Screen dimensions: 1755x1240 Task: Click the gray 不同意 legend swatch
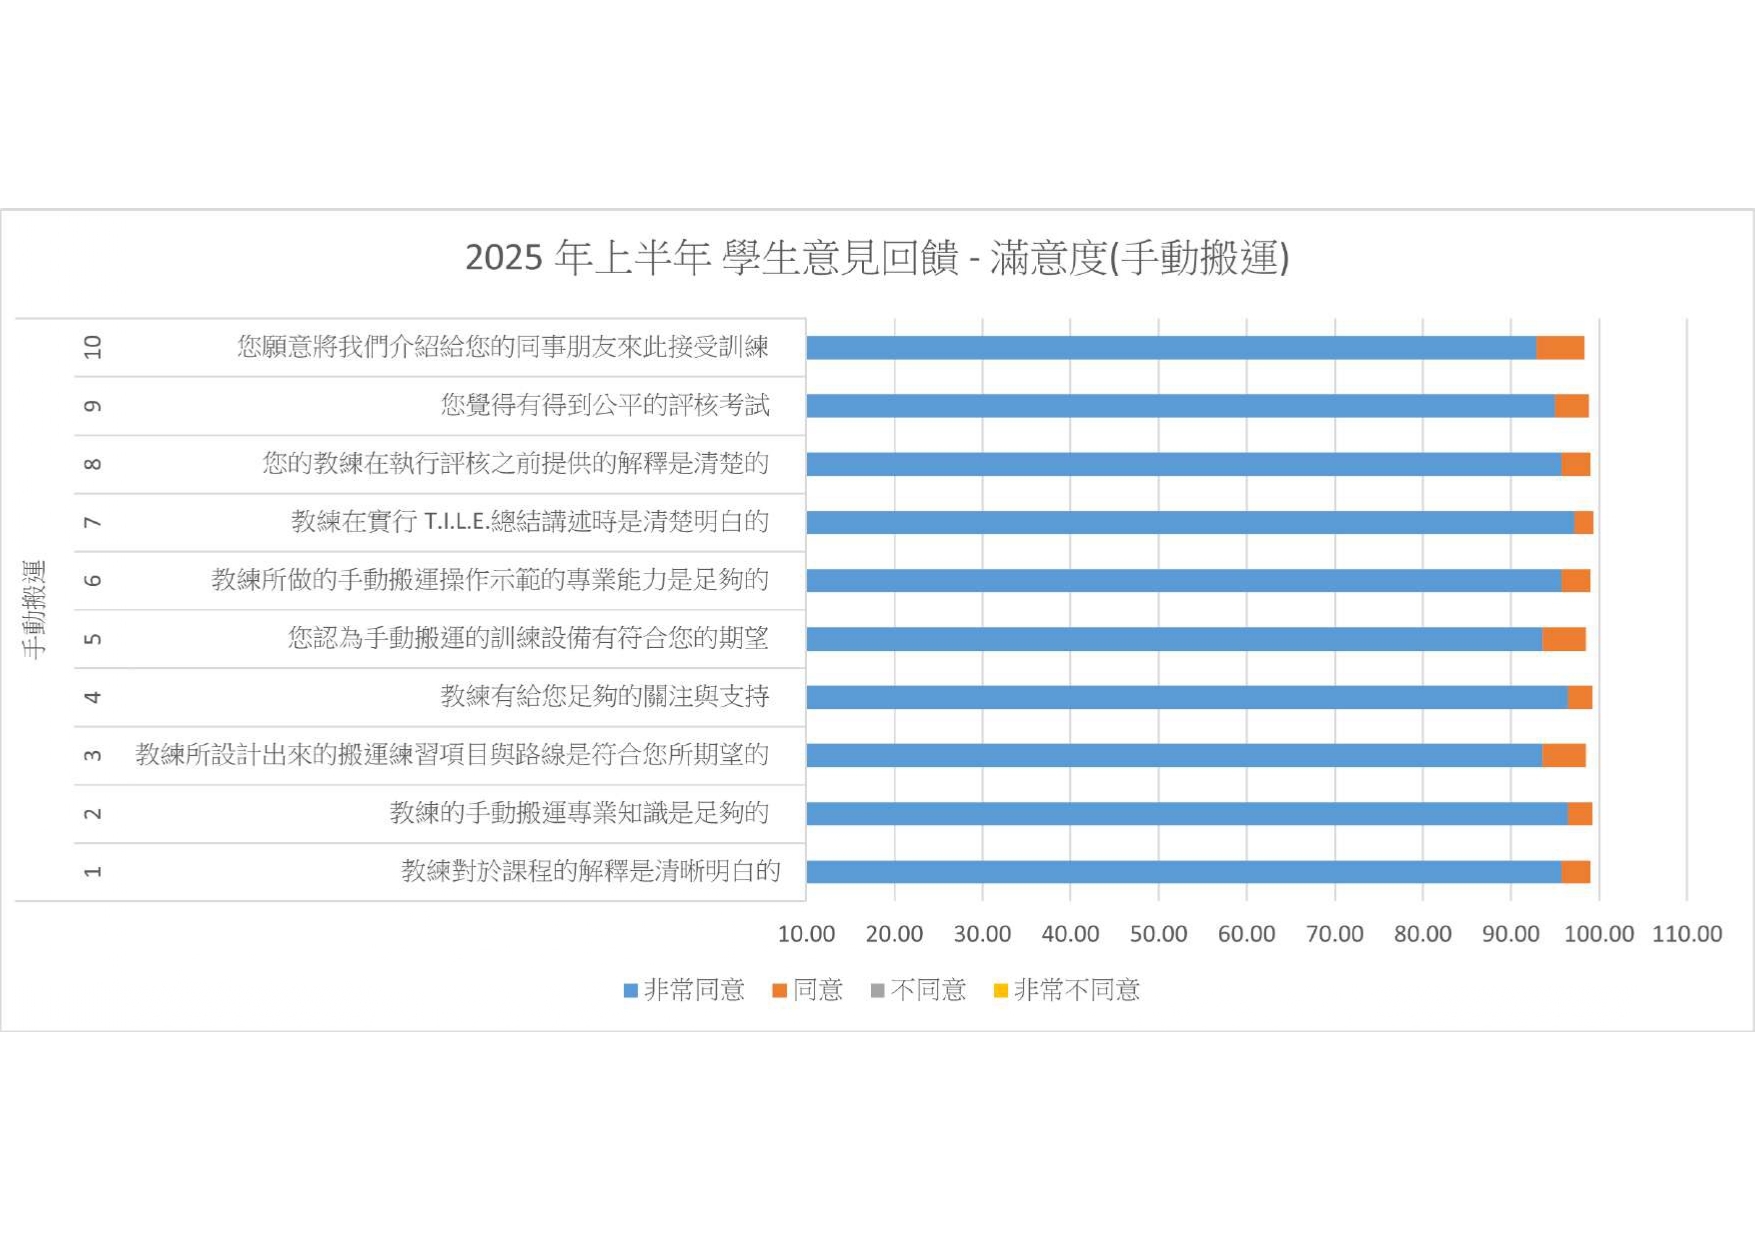(x=877, y=991)
